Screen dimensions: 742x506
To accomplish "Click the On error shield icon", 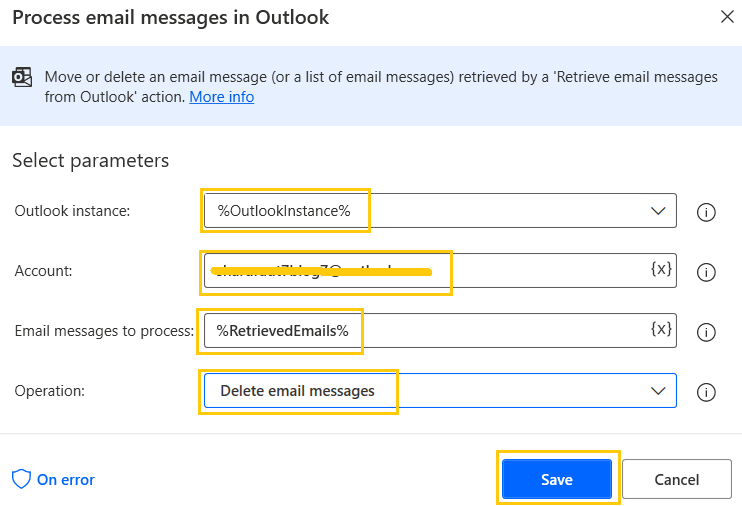I will (21, 479).
